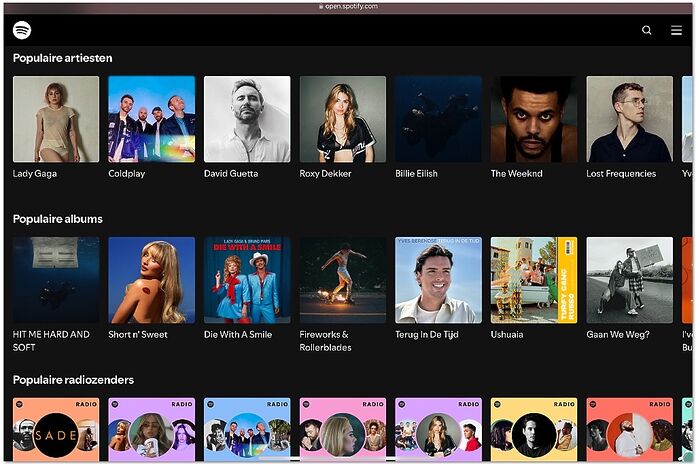Screen dimensions: 696x464
Task: Open Short n' Sweet album cover
Action: pyautogui.click(x=151, y=280)
